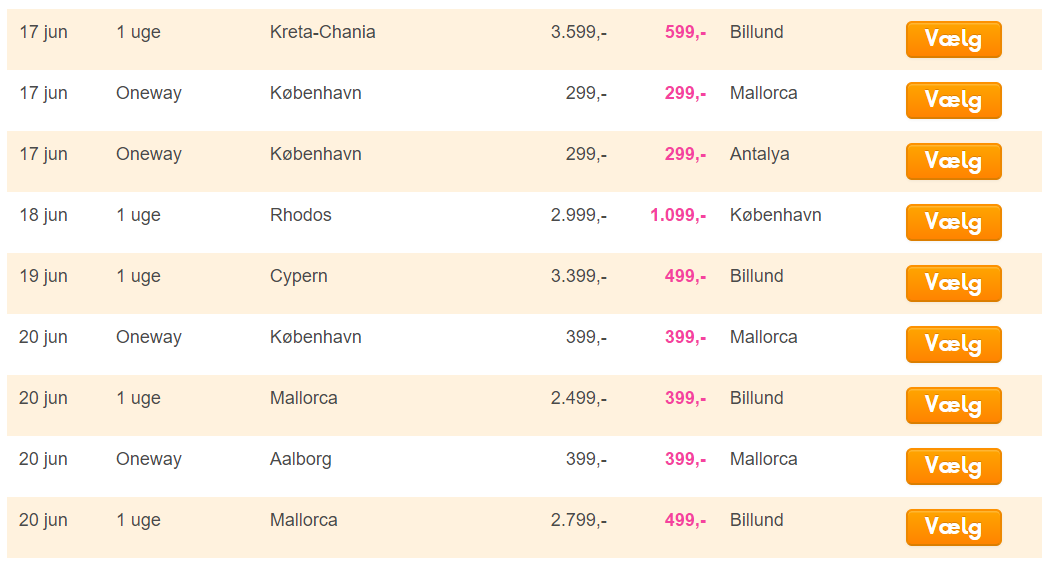The height and width of the screenshot is (562, 1050).
Task: Click the pink 1.099,- price for Rhodos
Action: point(678,215)
